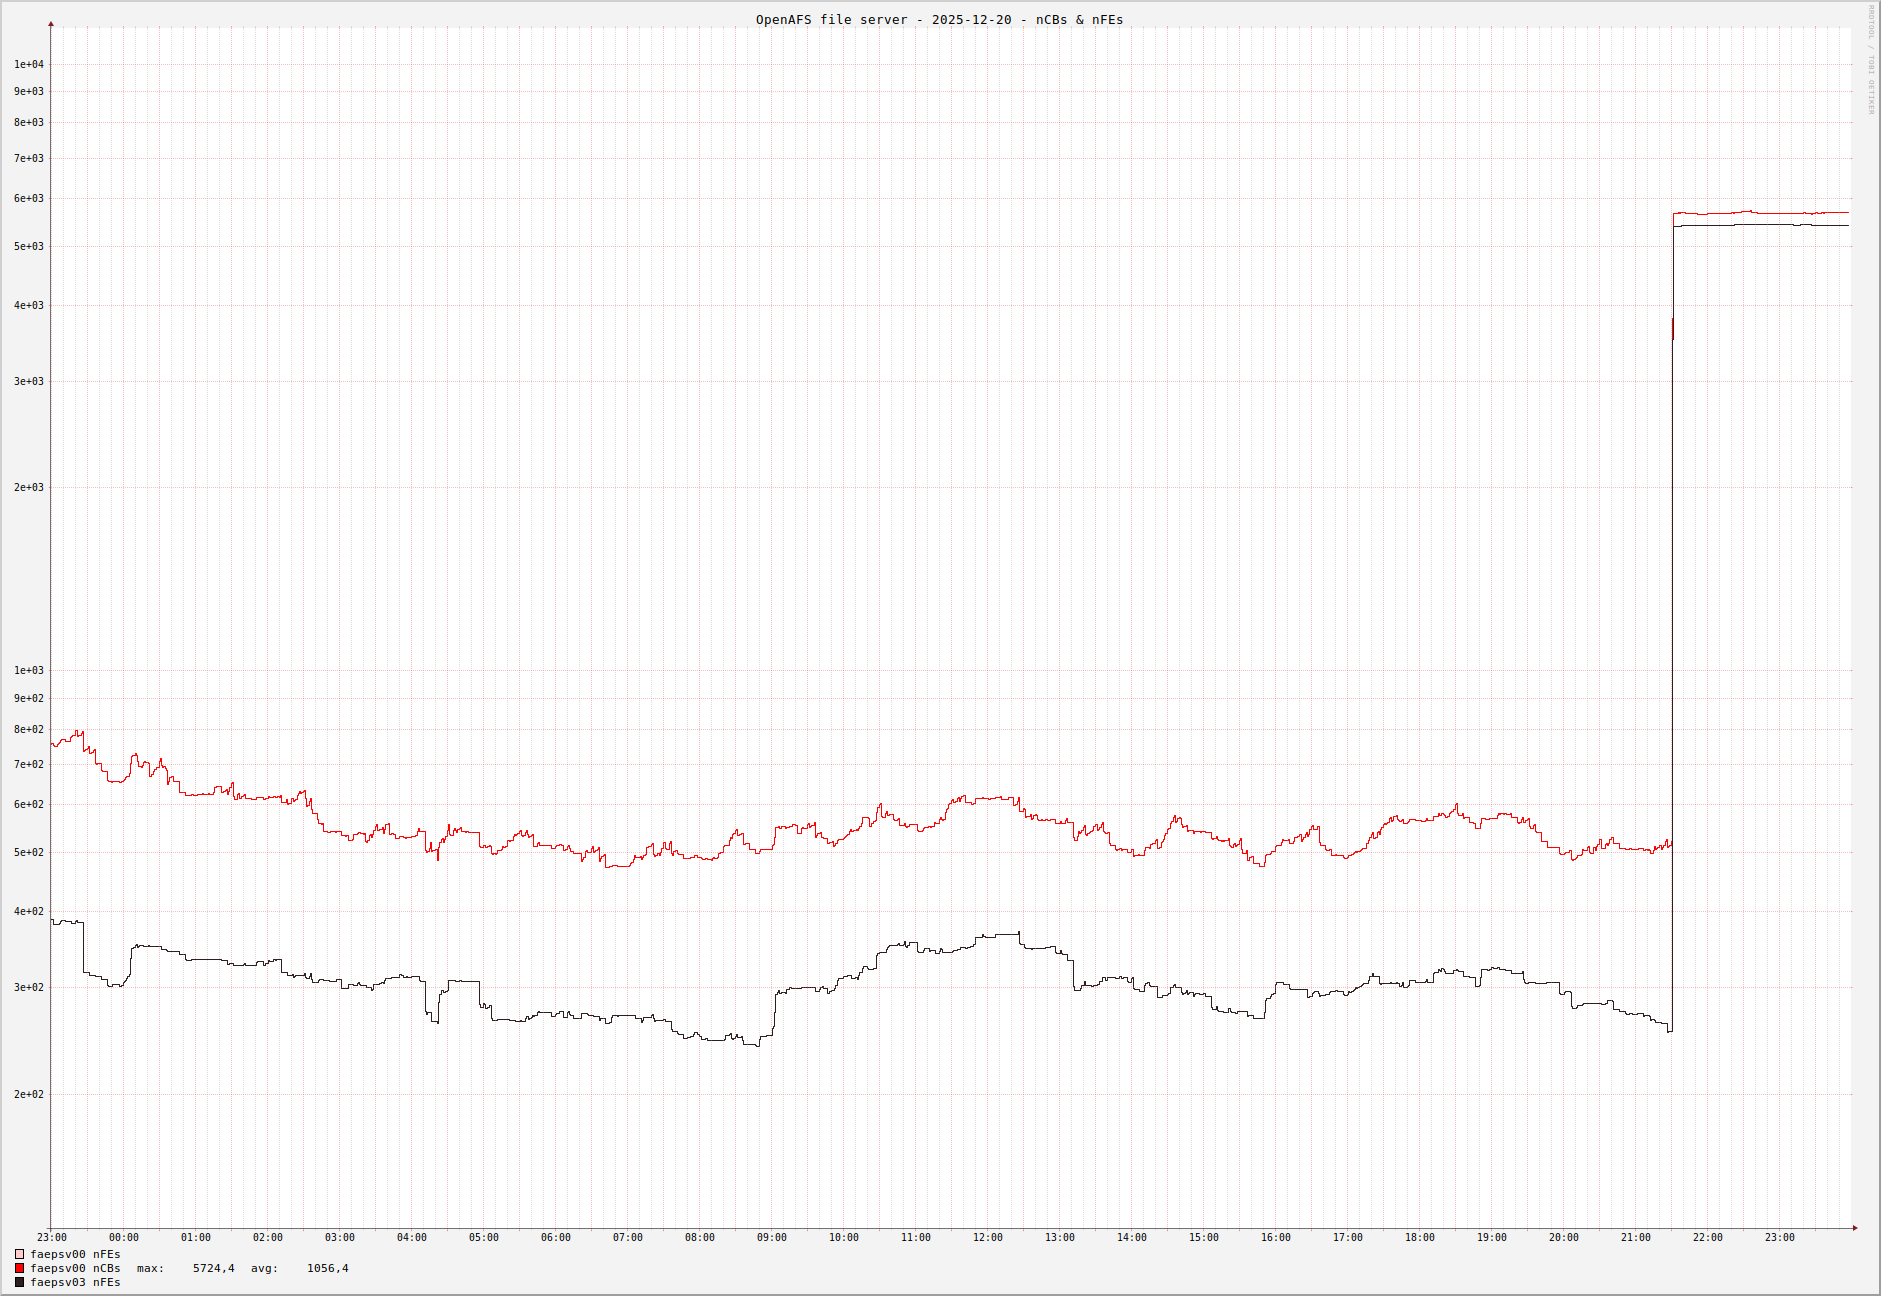Viewport: 1881px width, 1296px height.
Task: Click the avg value 1056,4 in legend
Action: [x=327, y=1268]
